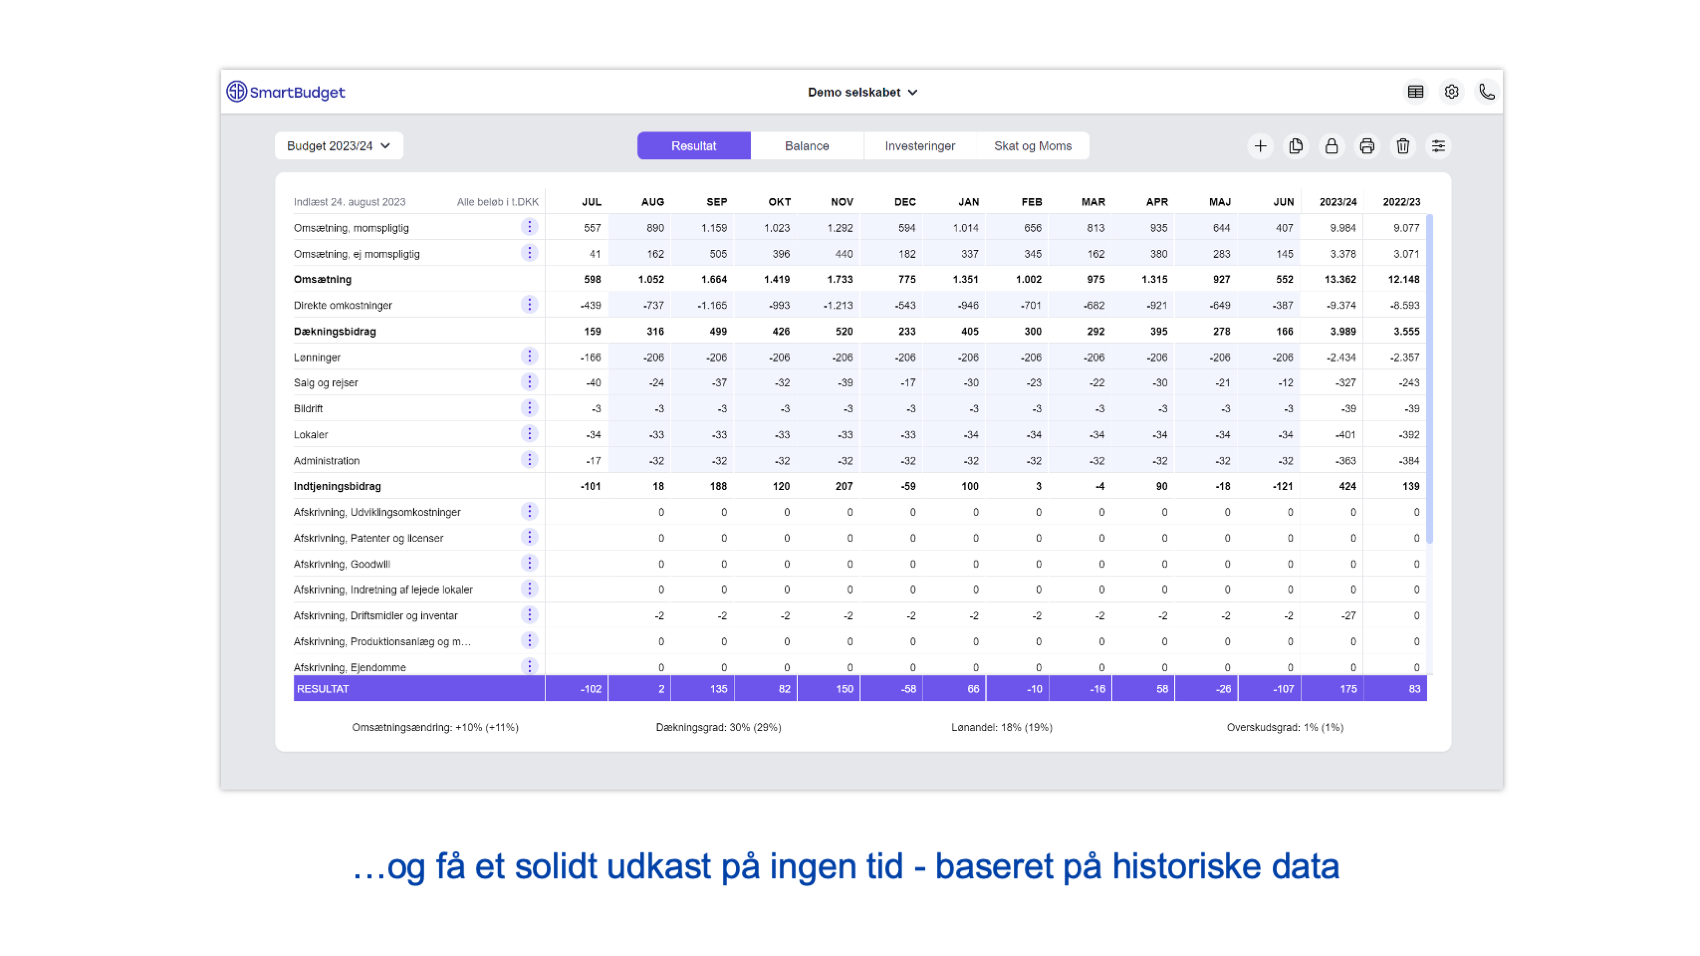Switch to the Balance tab
Screen dimensions: 1700x956
coord(807,146)
